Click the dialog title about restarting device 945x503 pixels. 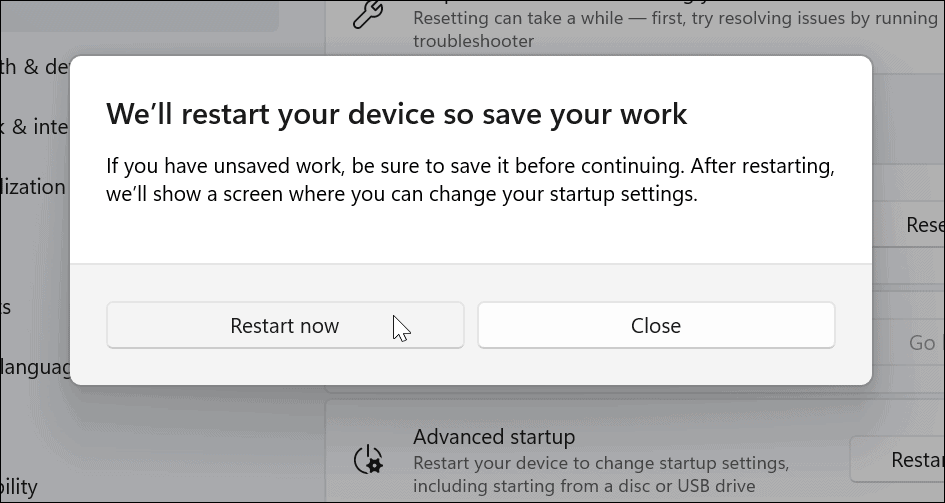tap(397, 113)
